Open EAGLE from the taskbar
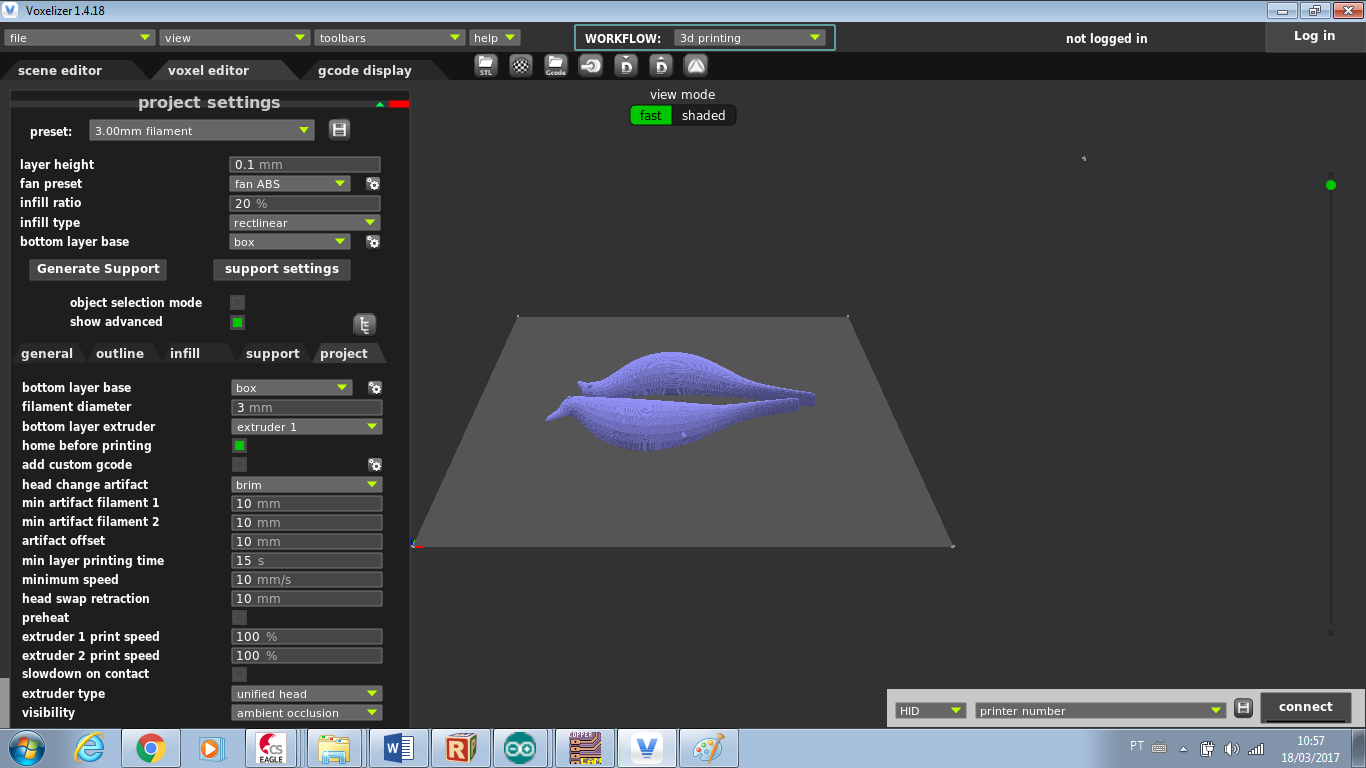This screenshot has height=768, width=1366. [x=272, y=748]
